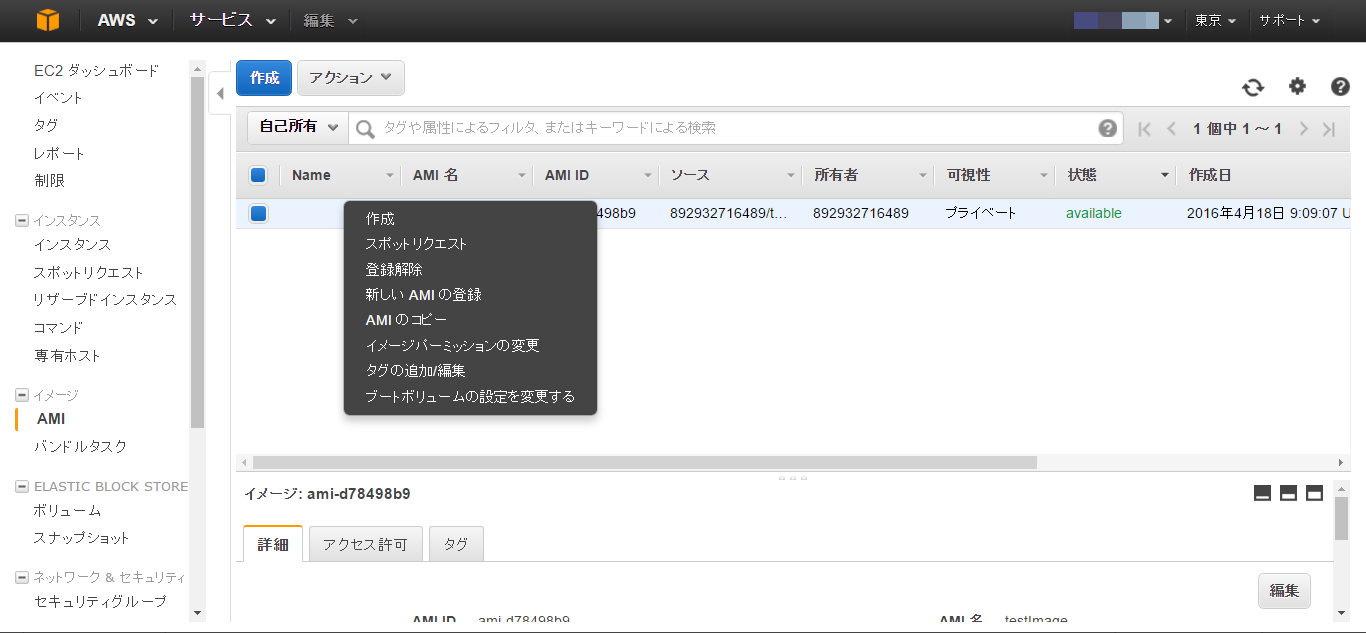This screenshot has height=633, width=1366.
Task: Open the settings gear icon
Action: [1297, 86]
